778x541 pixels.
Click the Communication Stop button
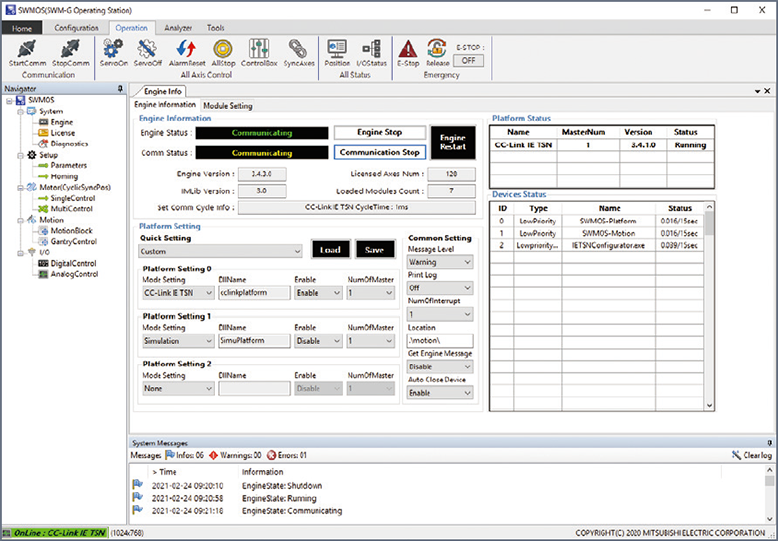(x=380, y=152)
